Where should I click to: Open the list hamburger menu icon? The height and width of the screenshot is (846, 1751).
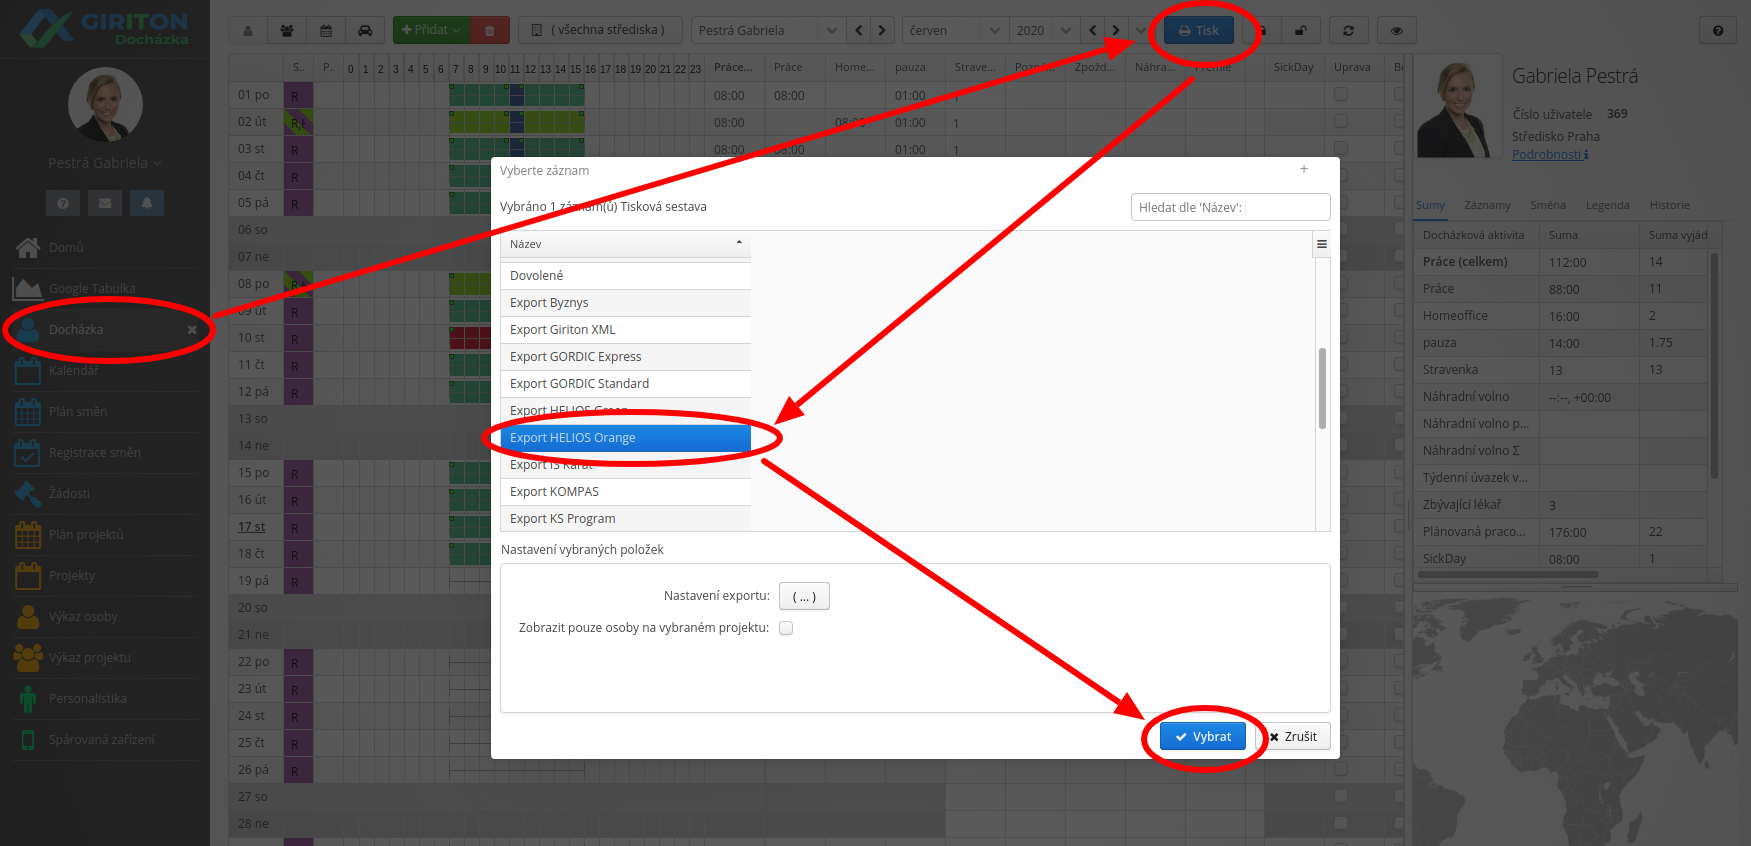pyautogui.click(x=1322, y=244)
